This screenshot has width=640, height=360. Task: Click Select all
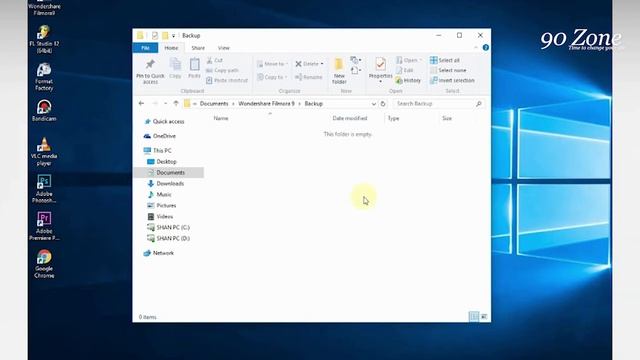(x=444, y=60)
